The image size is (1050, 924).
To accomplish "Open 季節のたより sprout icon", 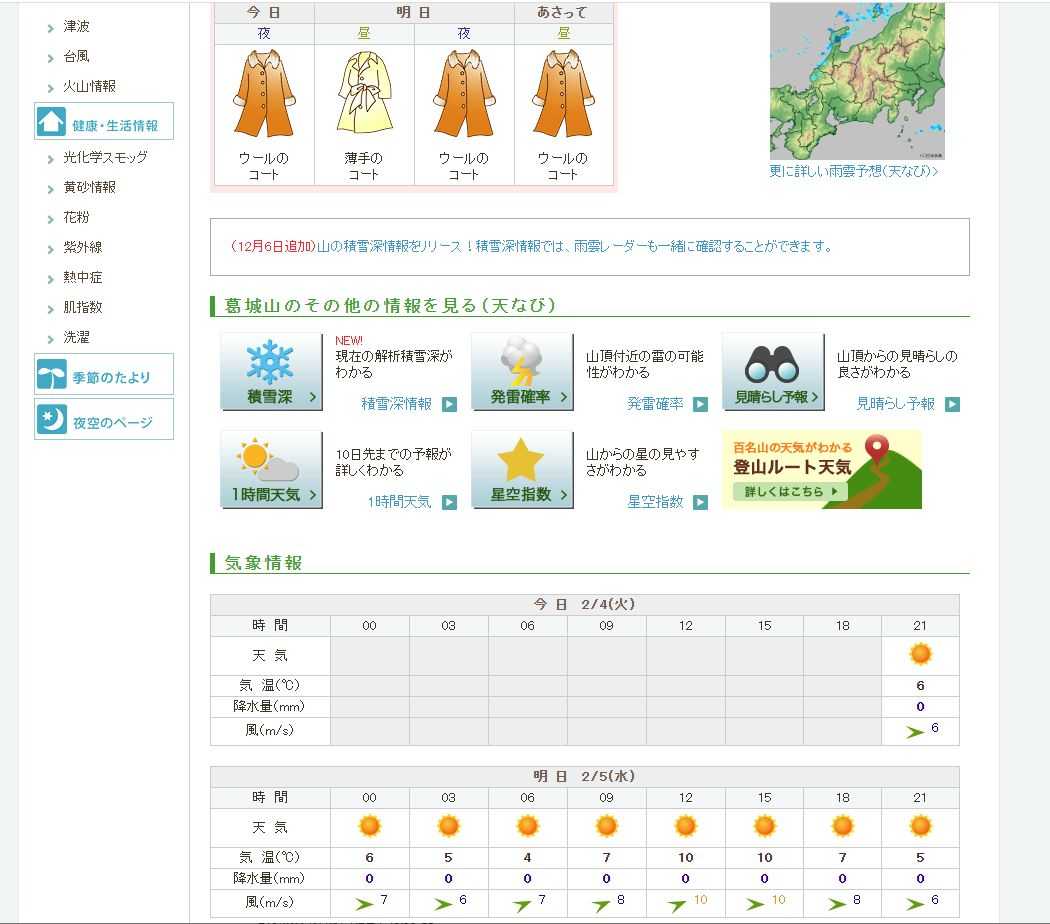I will (52, 375).
